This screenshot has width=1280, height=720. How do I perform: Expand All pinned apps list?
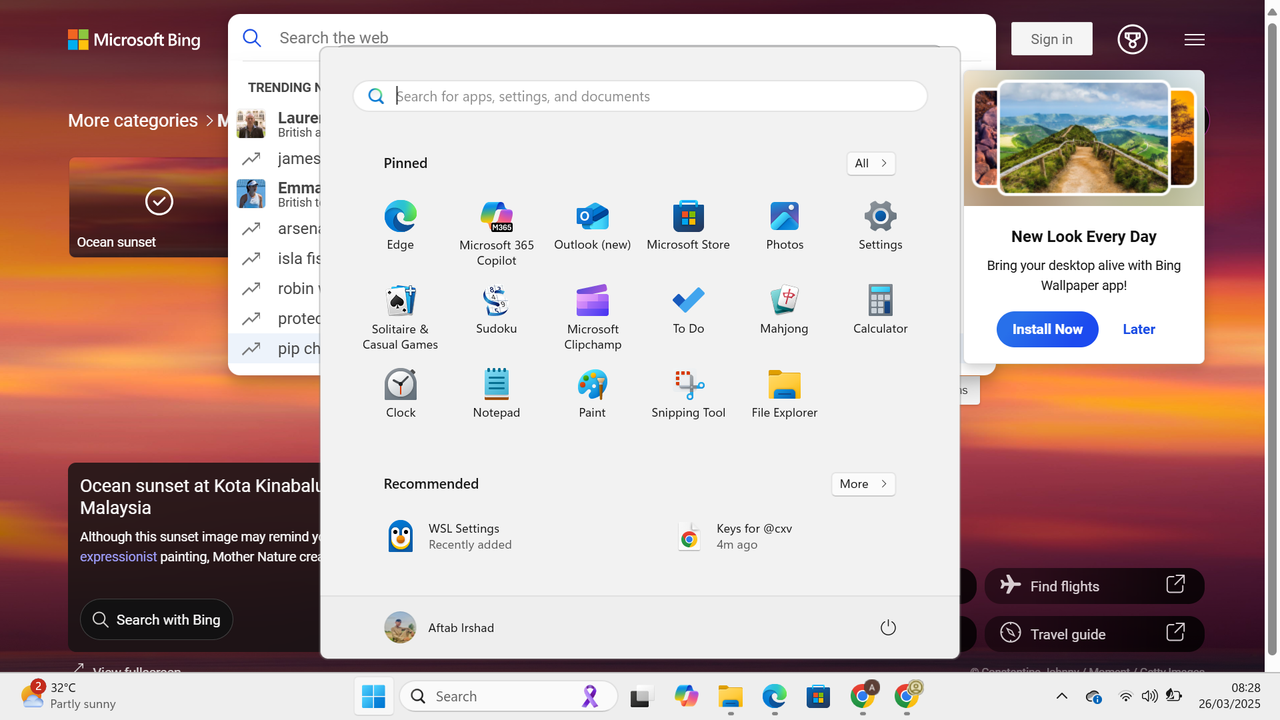871,163
